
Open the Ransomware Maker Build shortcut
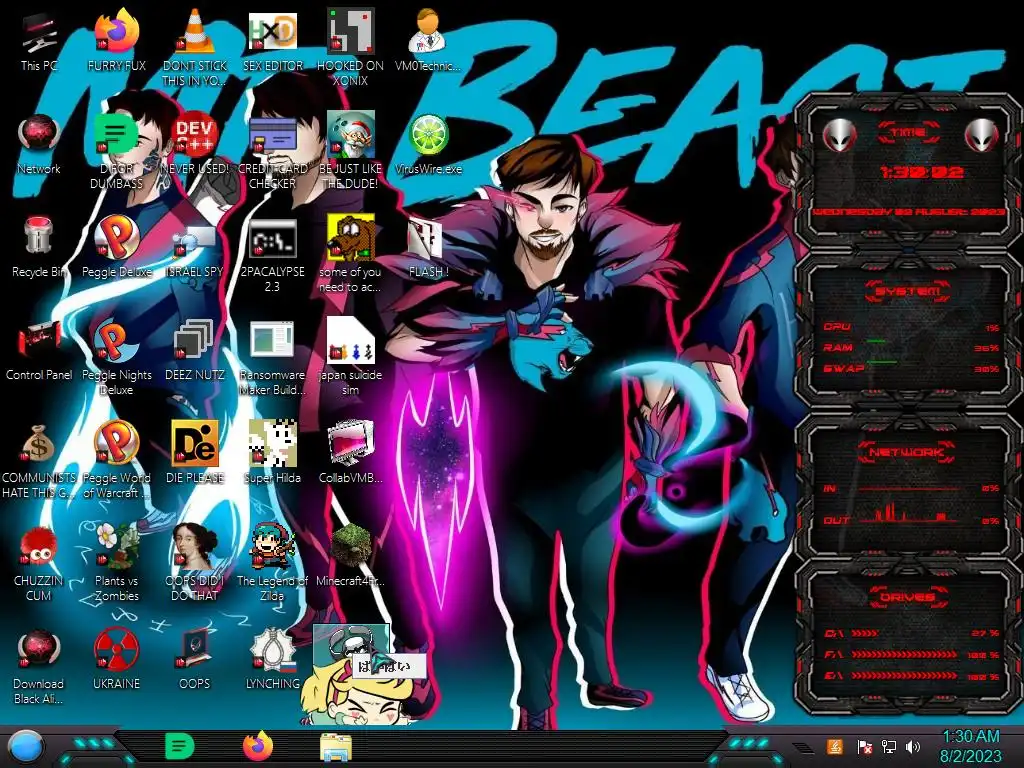click(x=272, y=357)
